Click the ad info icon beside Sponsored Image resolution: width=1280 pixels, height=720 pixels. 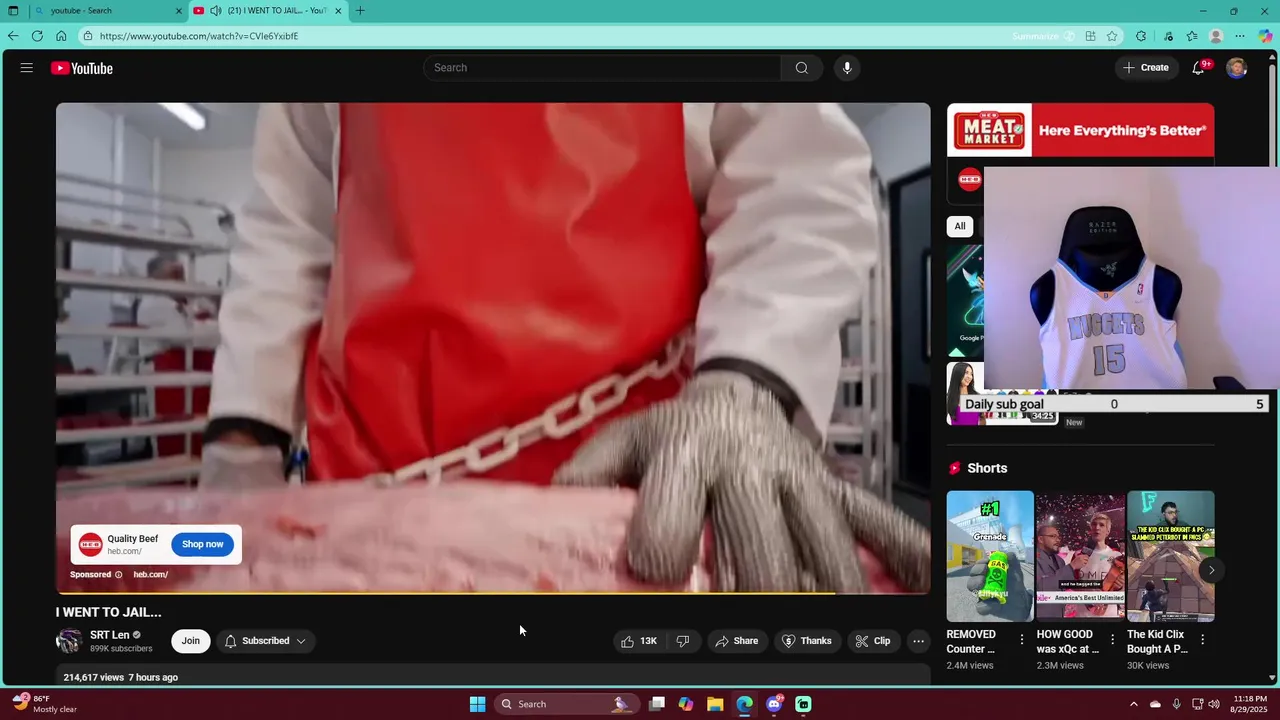tap(118, 575)
